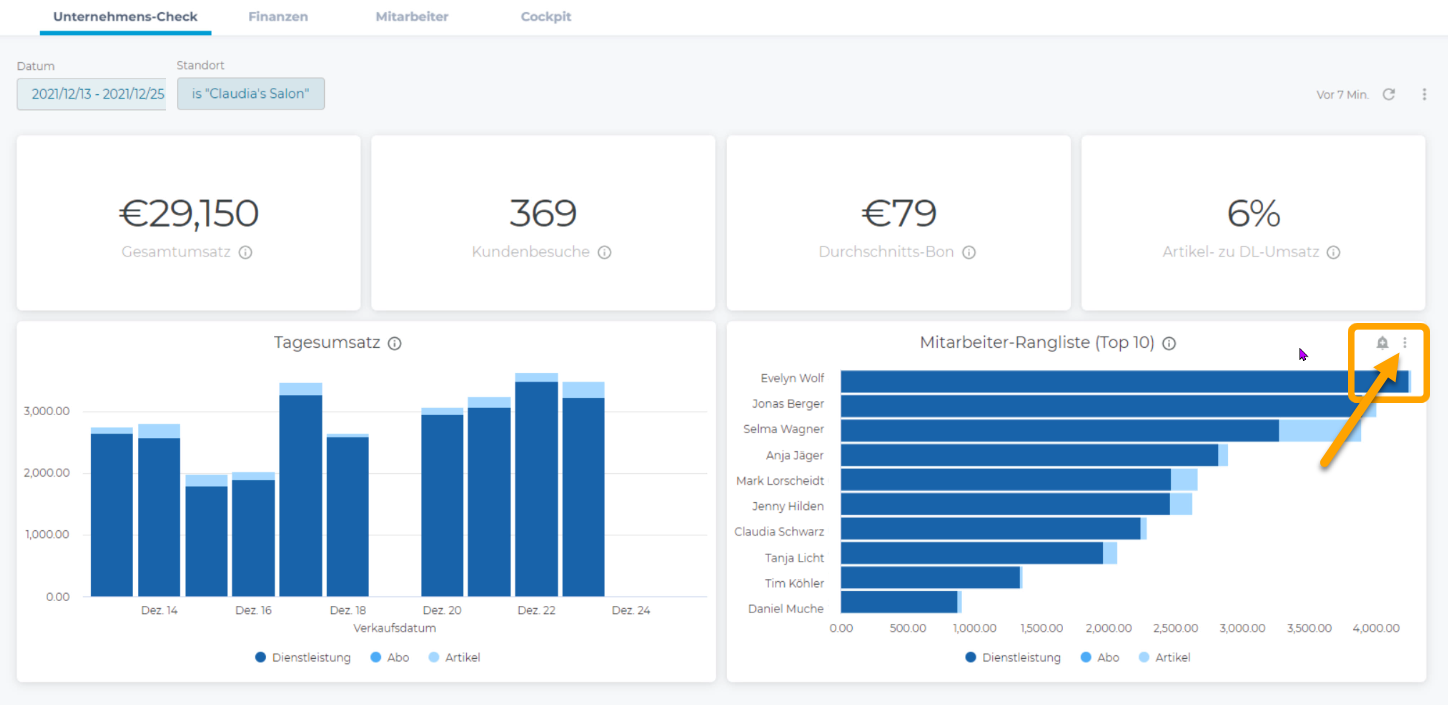Screen dimensions: 1448x705
Task: Click Evelyn Wolf's bar in ranking chart
Action: pyautogui.click(x=1120, y=381)
